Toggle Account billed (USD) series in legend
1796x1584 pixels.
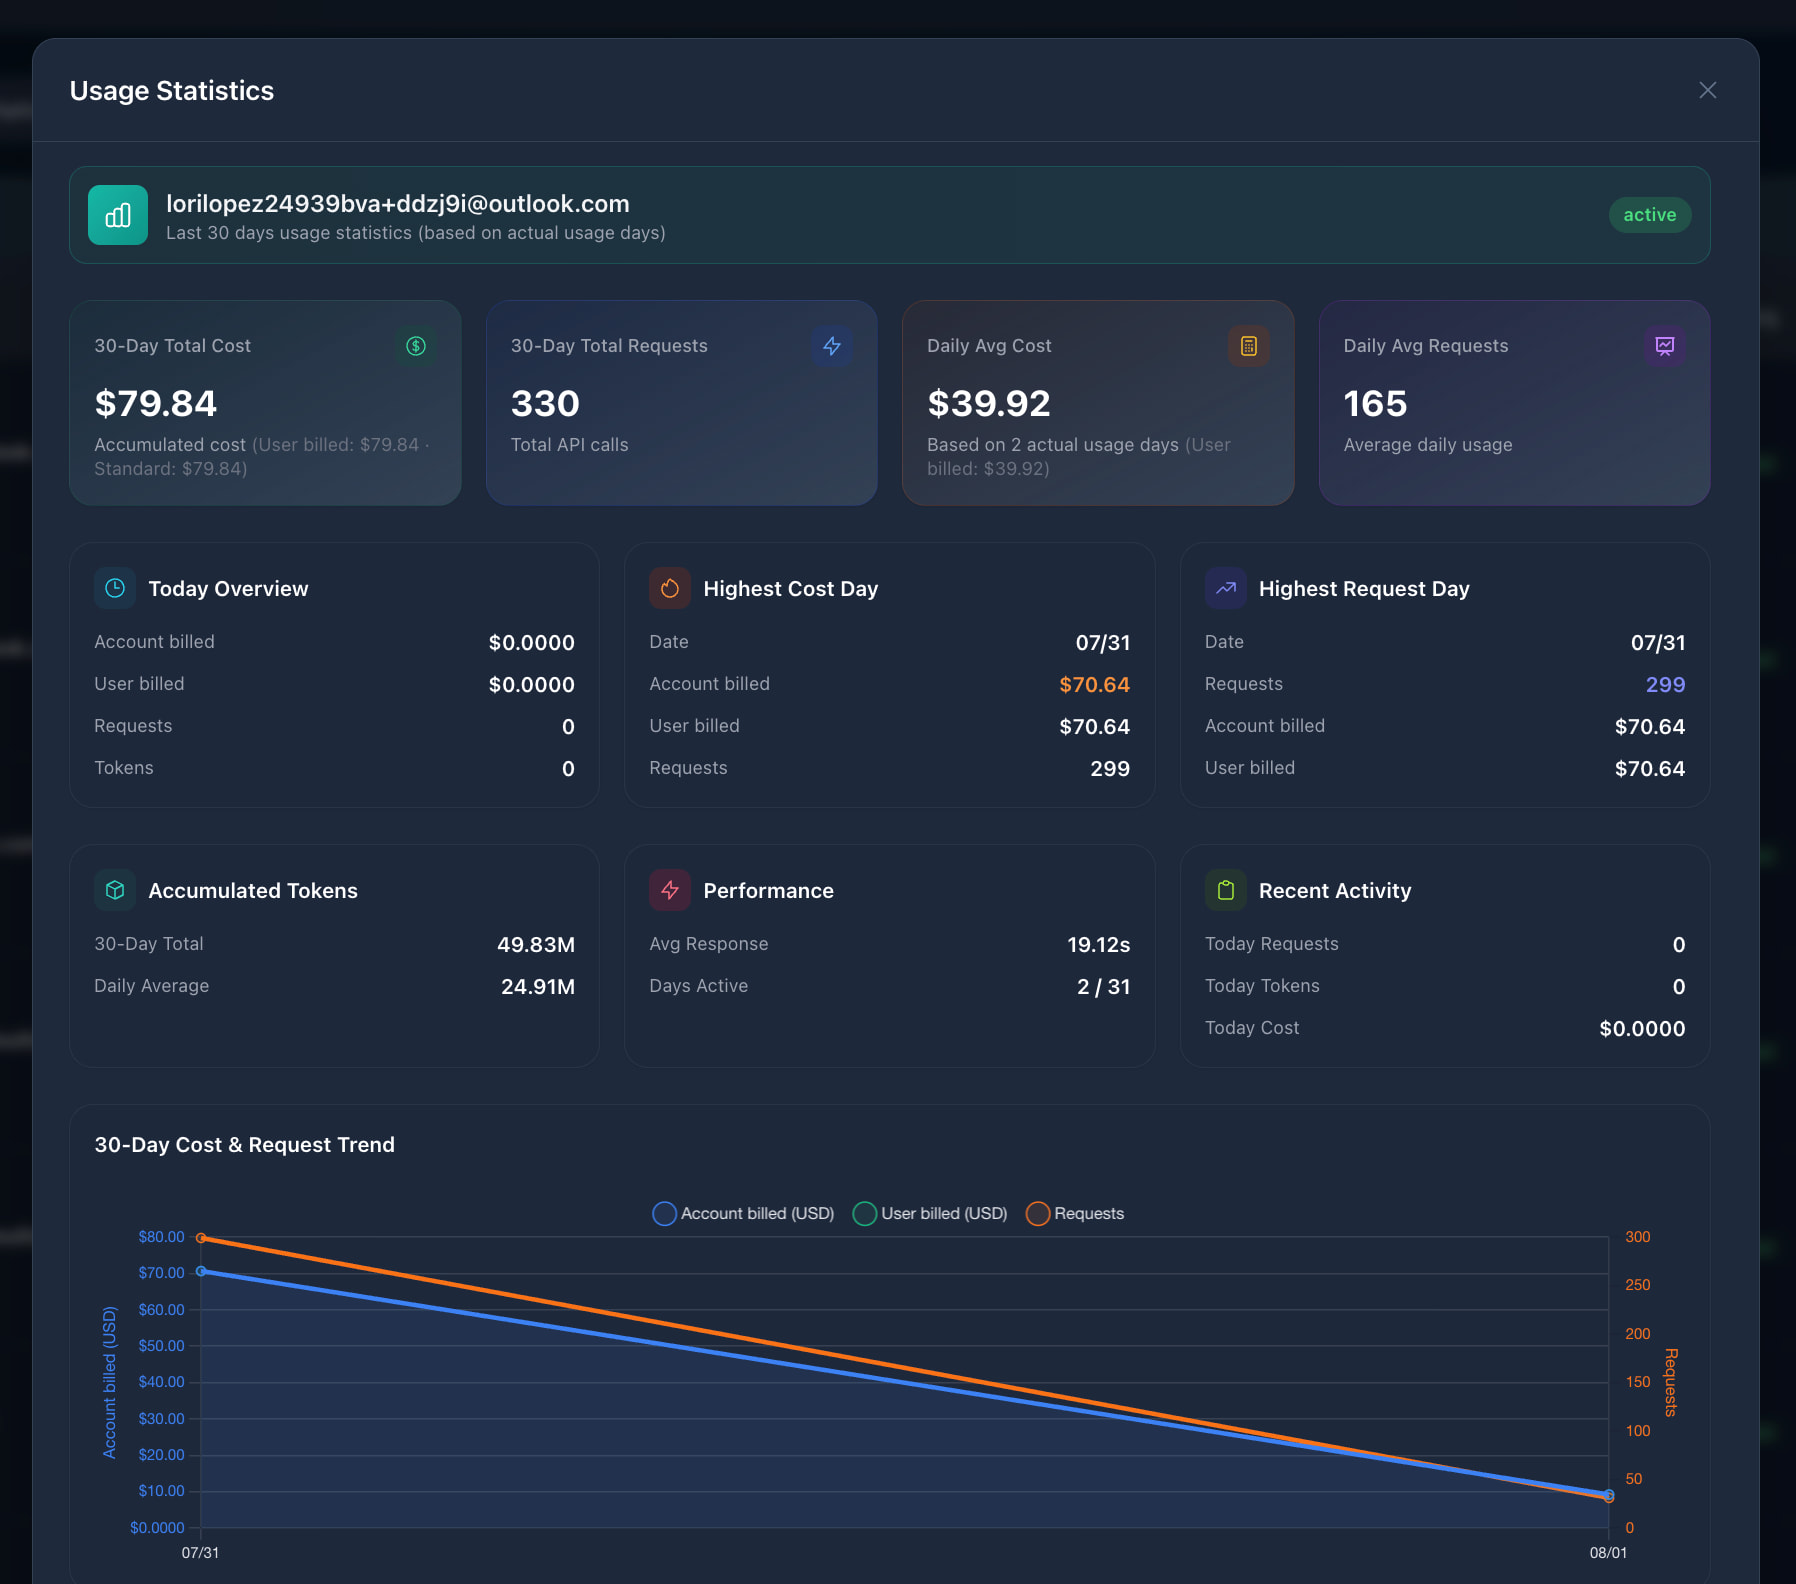click(743, 1213)
